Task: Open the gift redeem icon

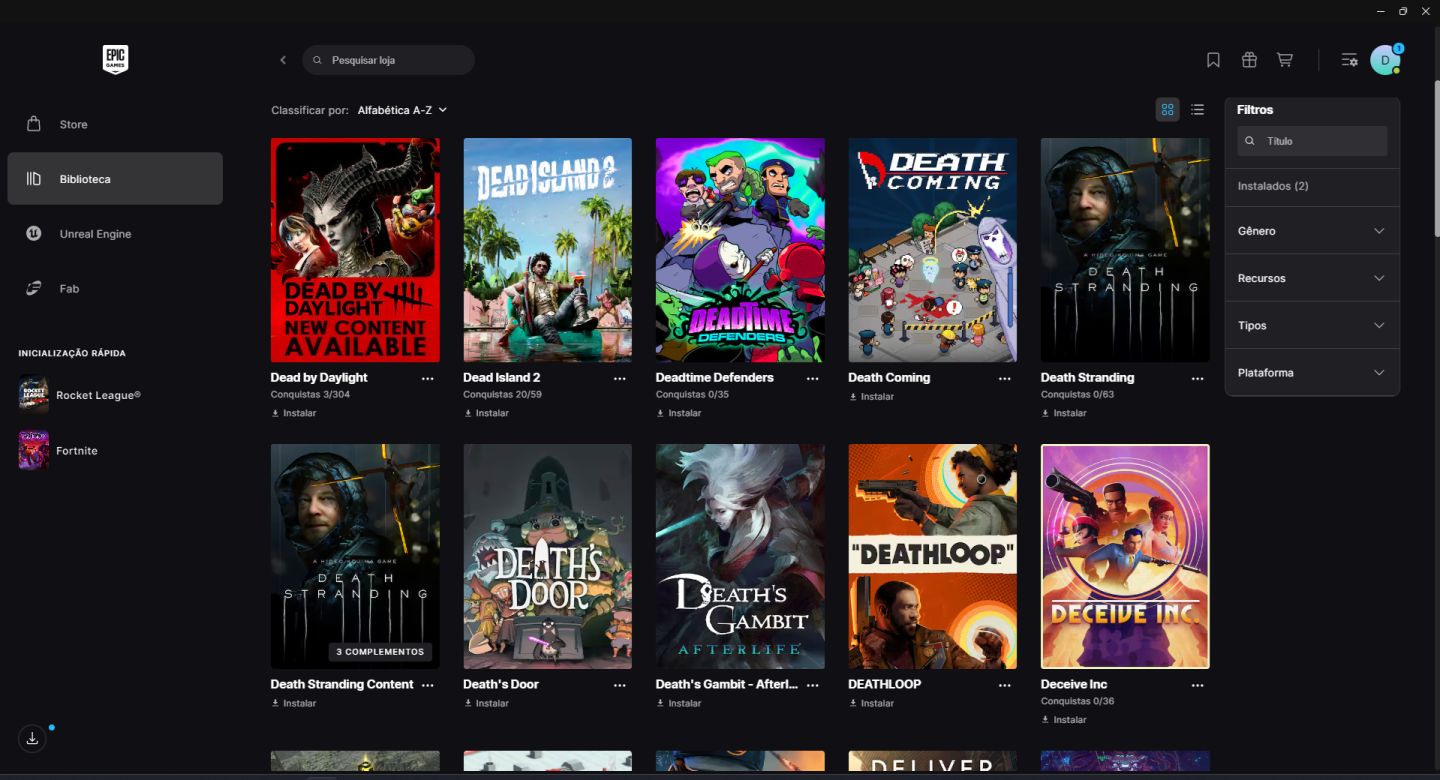Action: click(x=1249, y=60)
